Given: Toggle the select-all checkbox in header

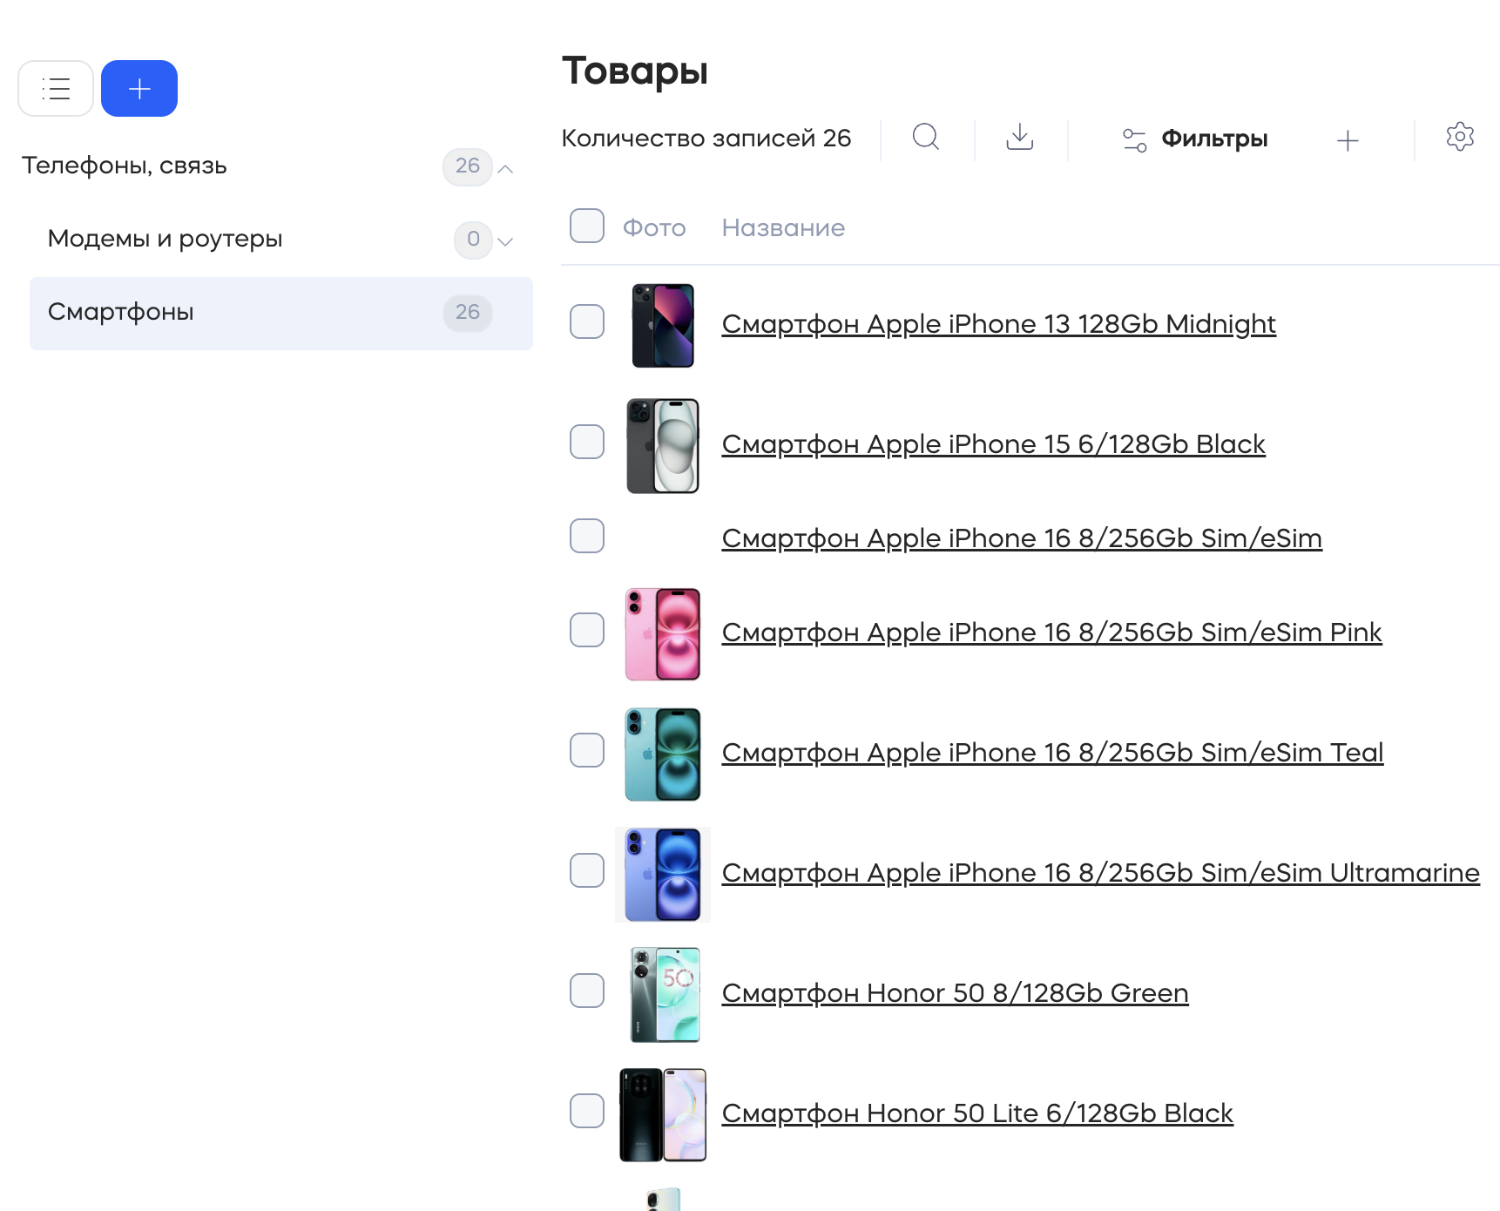Looking at the screenshot, I should click(x=587, y=226).
